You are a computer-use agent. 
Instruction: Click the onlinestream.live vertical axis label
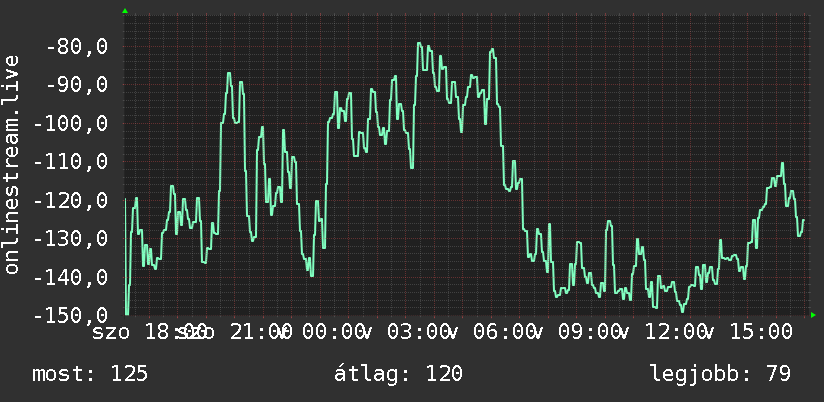pos(11,164)
